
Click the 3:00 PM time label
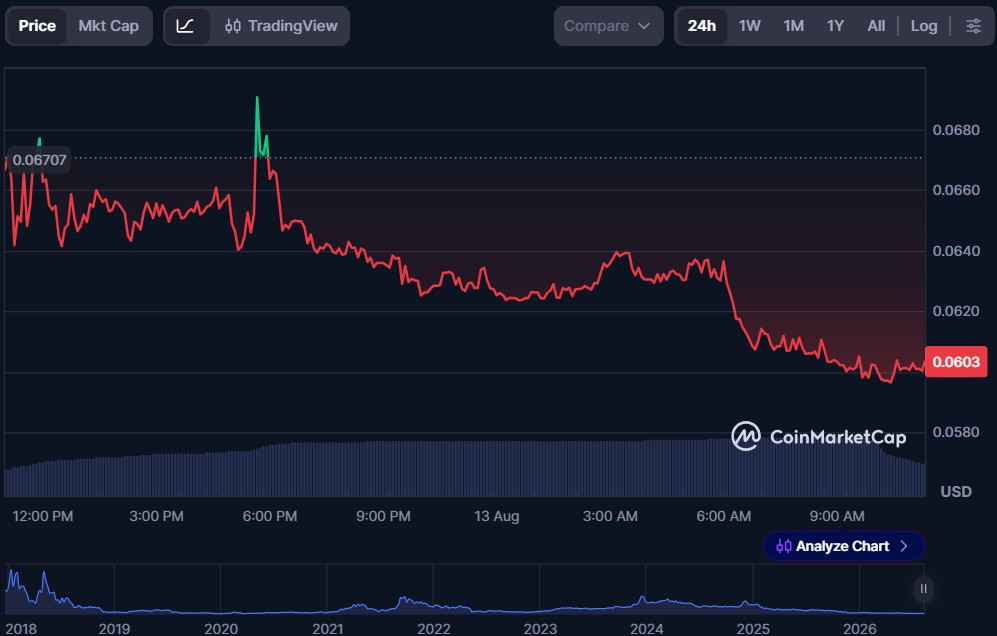[156, 516]
